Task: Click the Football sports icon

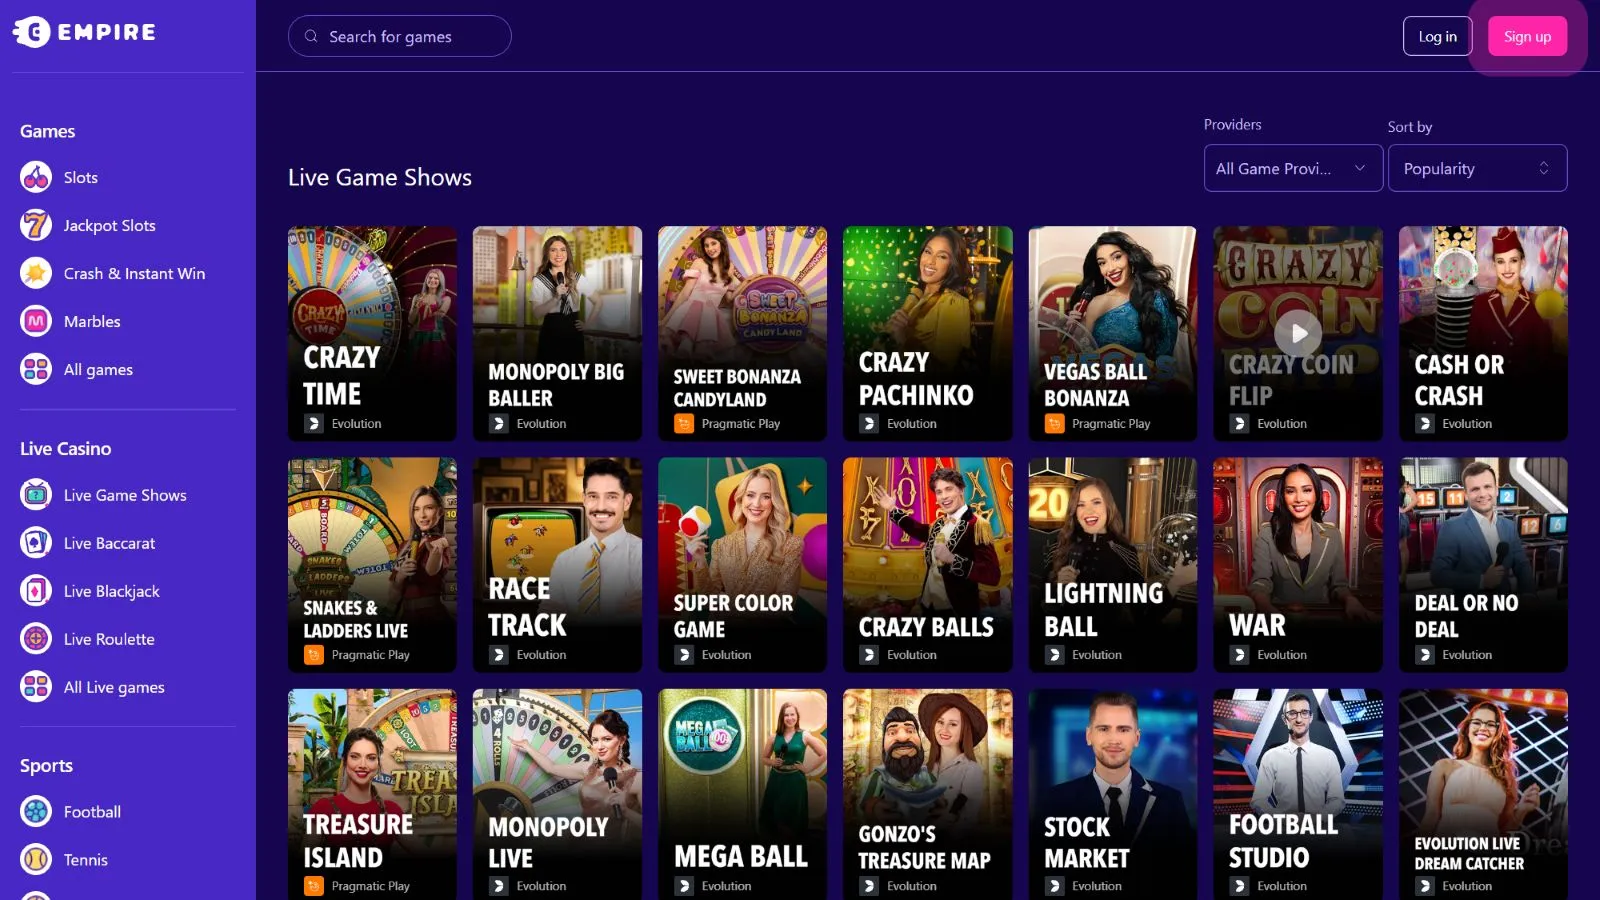Action: [36, 812]
